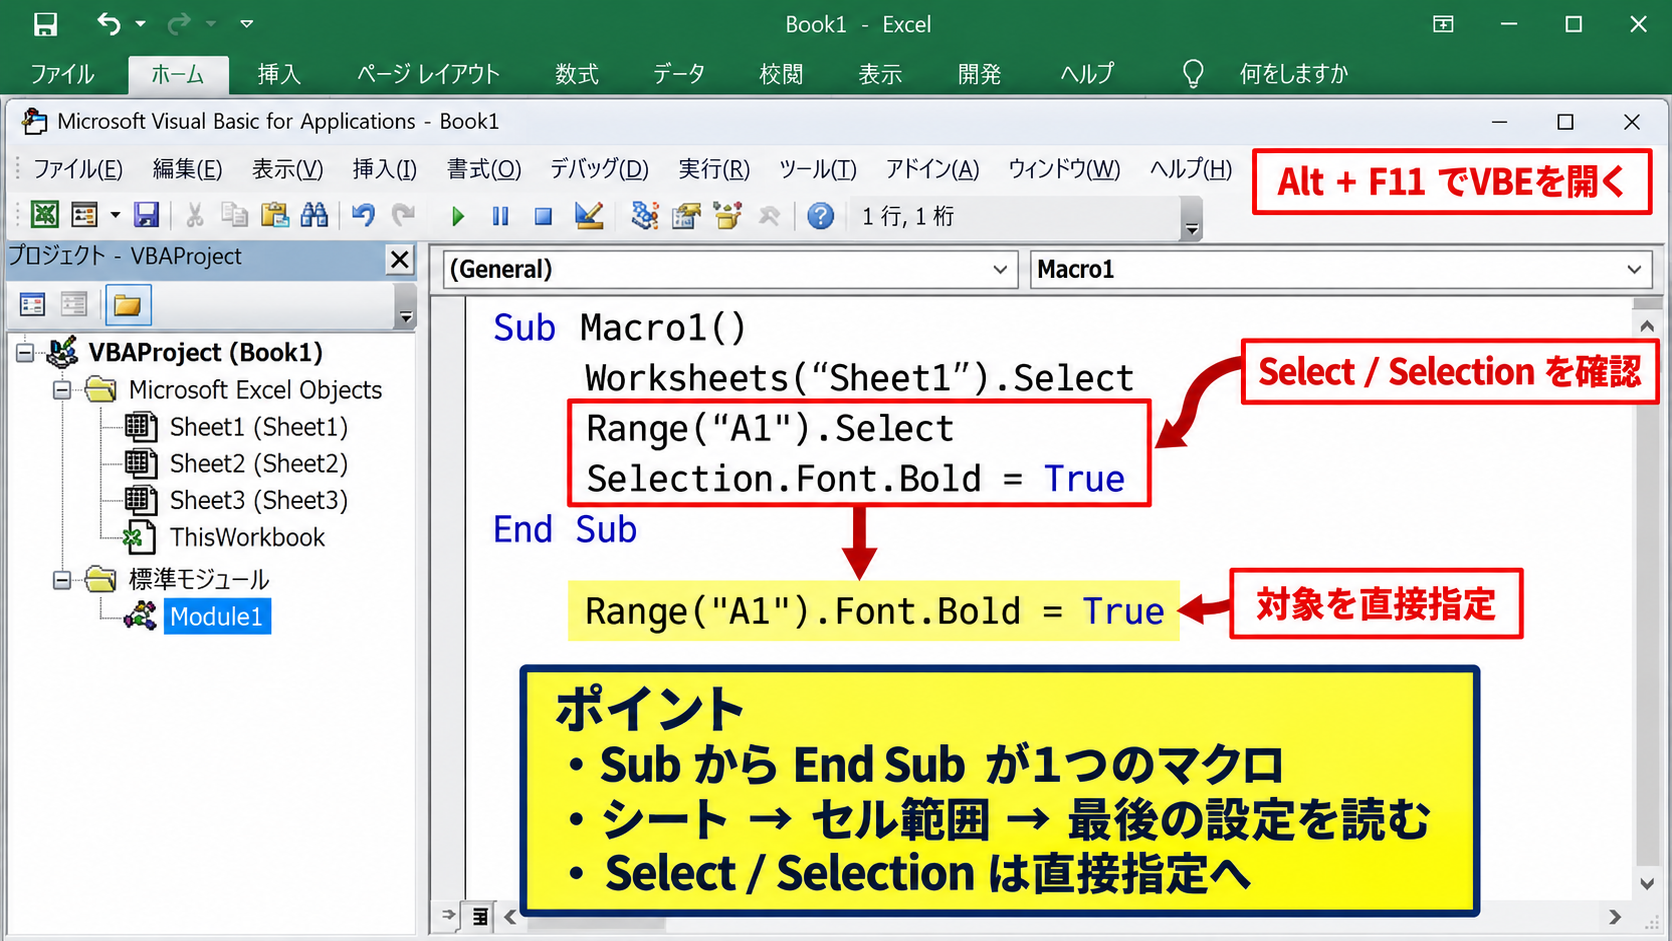
Task: Select Sheet2 (Sheet2) in project tree
Action: pyautogui.click(x=258, y=463)
